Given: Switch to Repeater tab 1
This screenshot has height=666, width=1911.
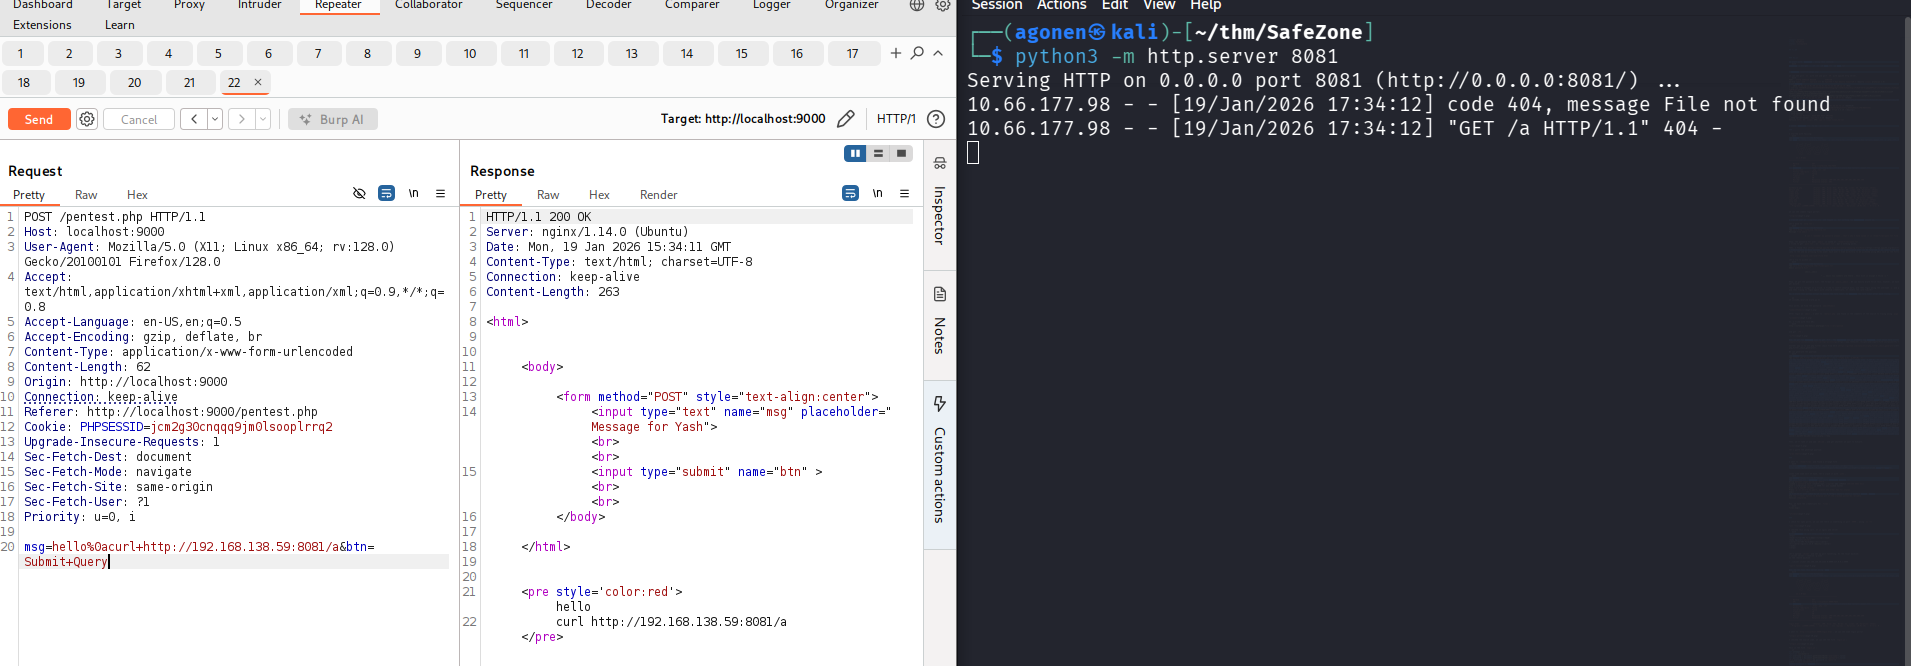Looking at the screenshot, I should 20,53.
